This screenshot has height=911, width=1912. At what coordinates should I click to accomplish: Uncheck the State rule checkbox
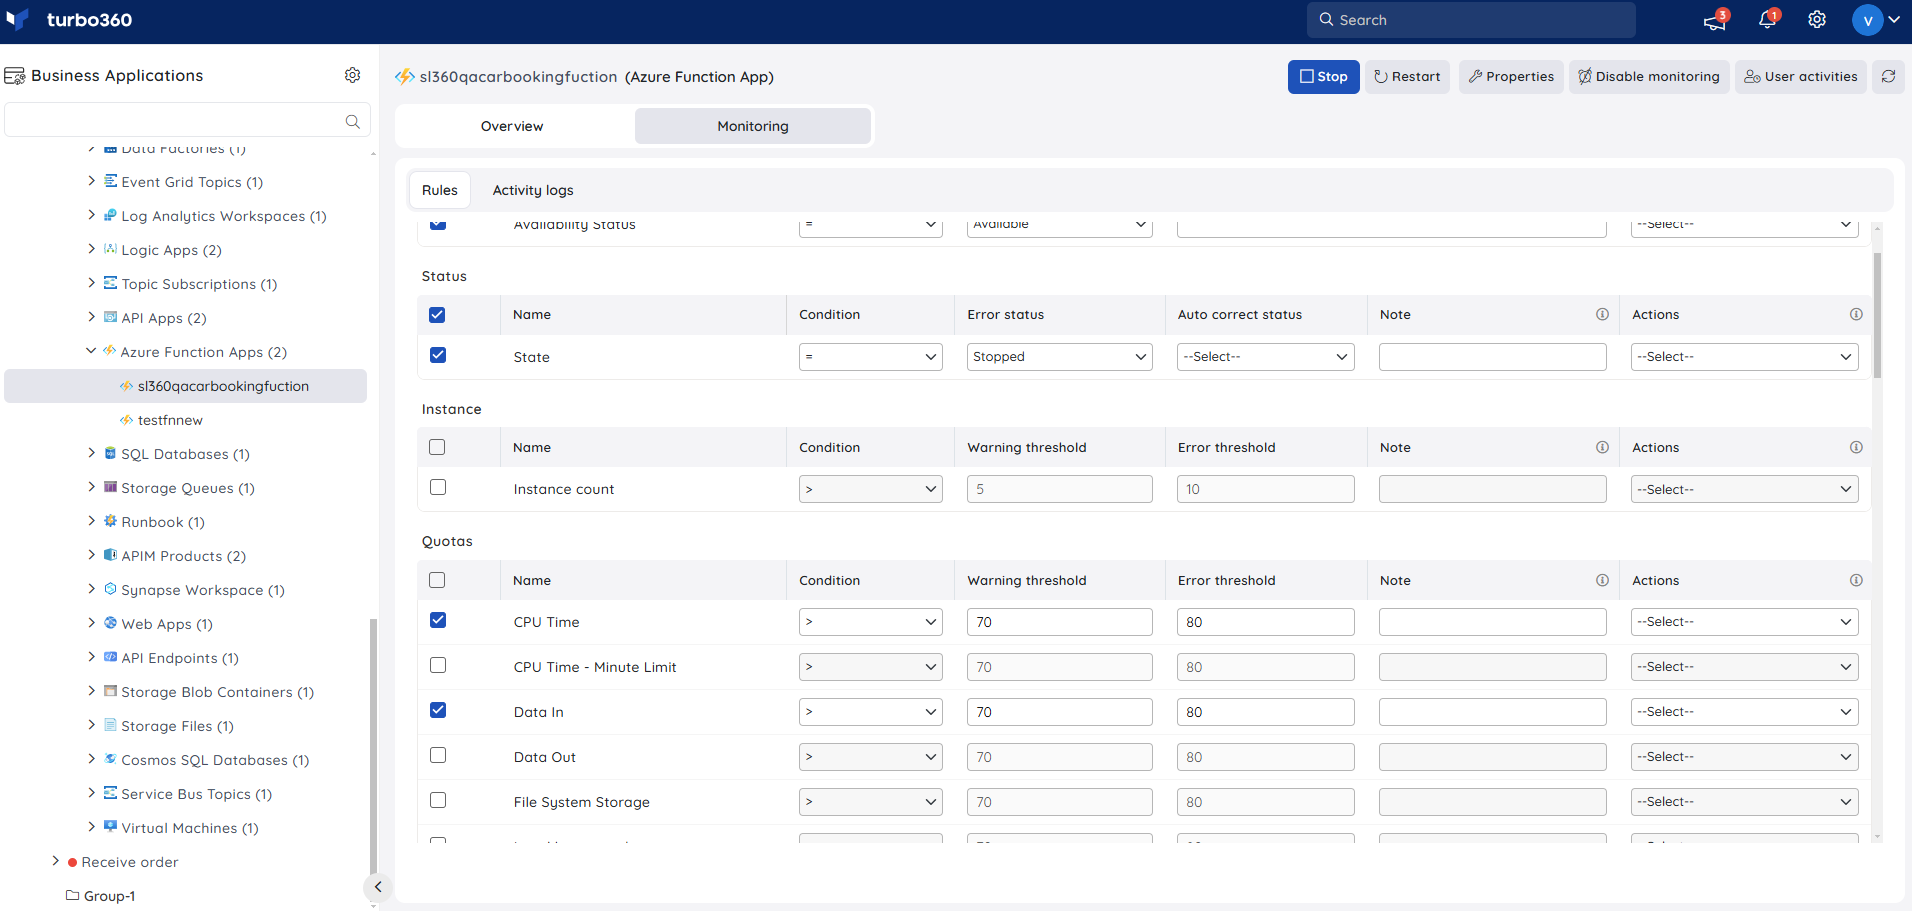(x=438, y=355)
